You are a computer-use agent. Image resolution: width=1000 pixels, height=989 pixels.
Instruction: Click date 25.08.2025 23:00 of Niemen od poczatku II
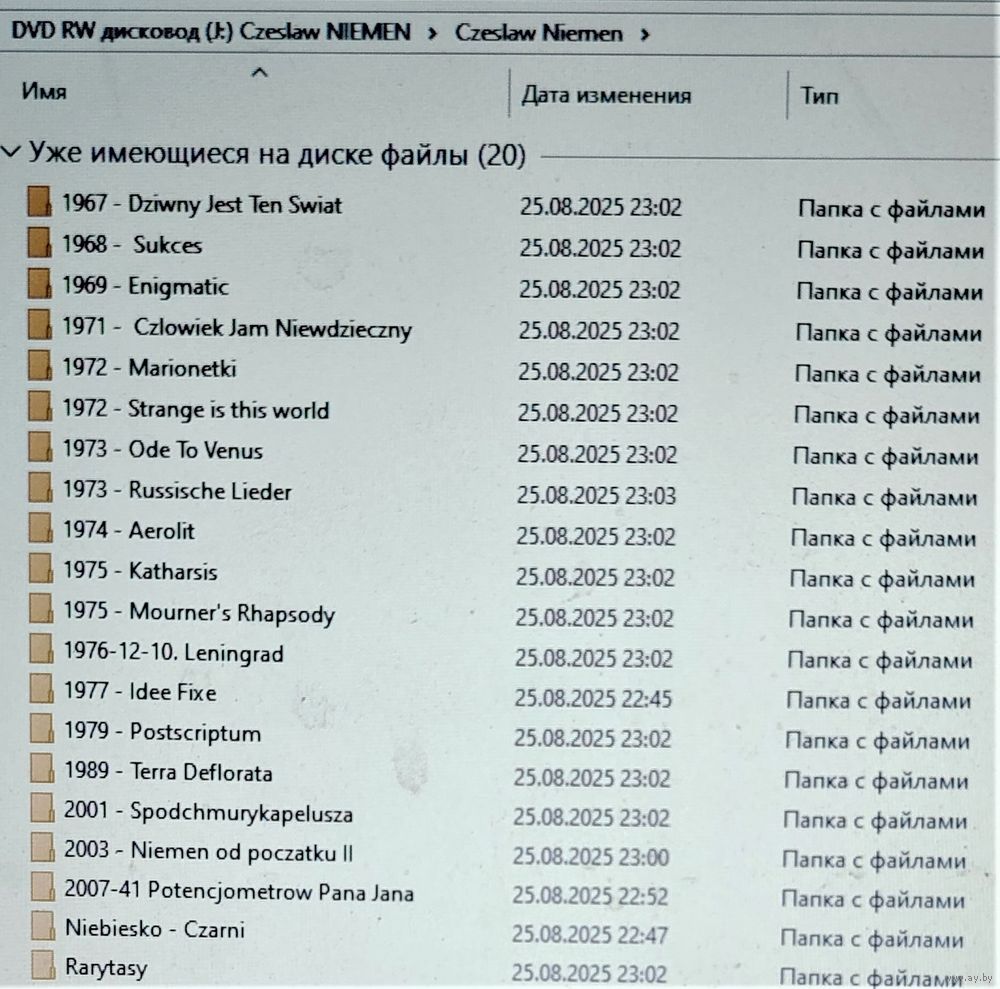tap(591, 856)
